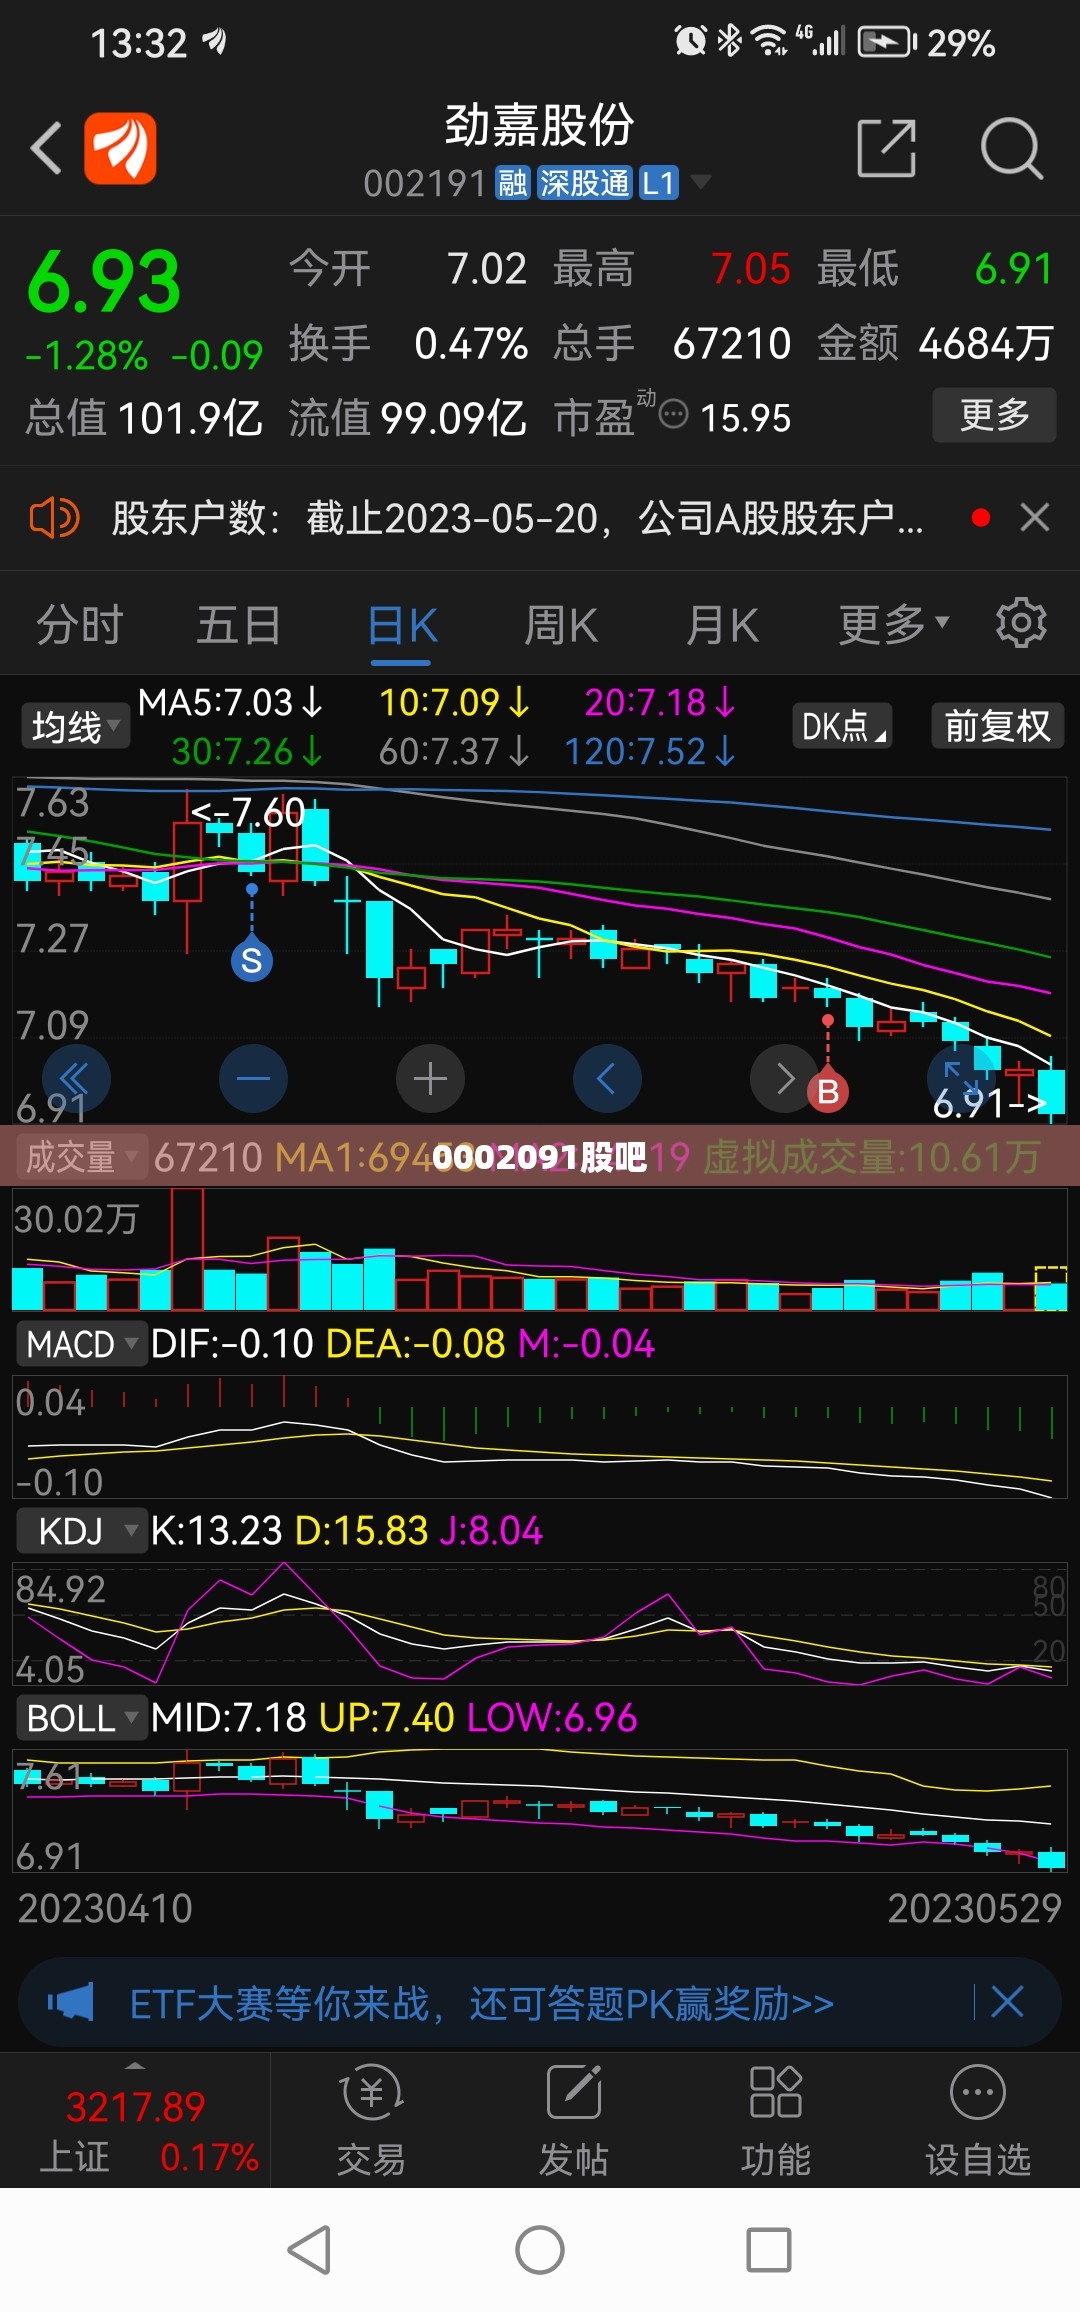Tap the L1 quote level badge

(659, 183)
